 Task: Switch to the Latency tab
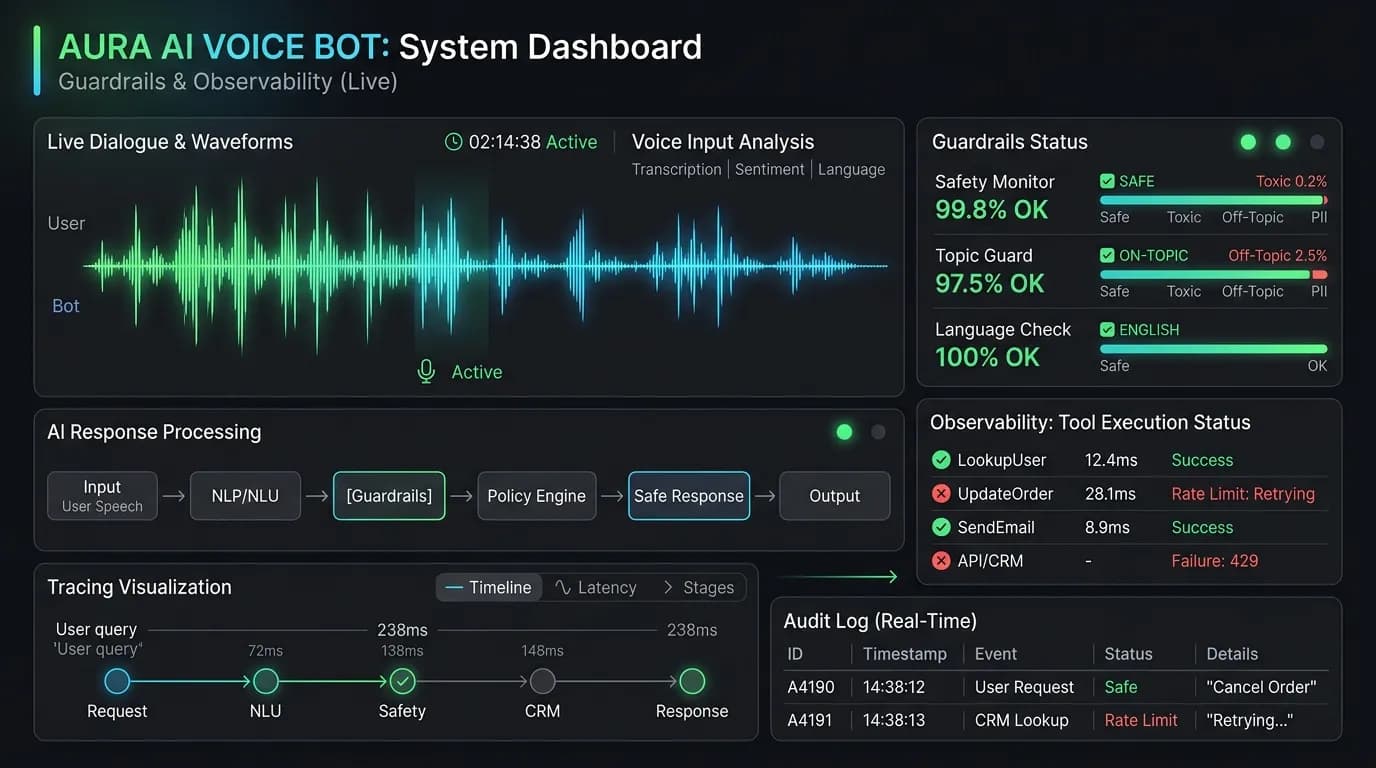[595, 587]
